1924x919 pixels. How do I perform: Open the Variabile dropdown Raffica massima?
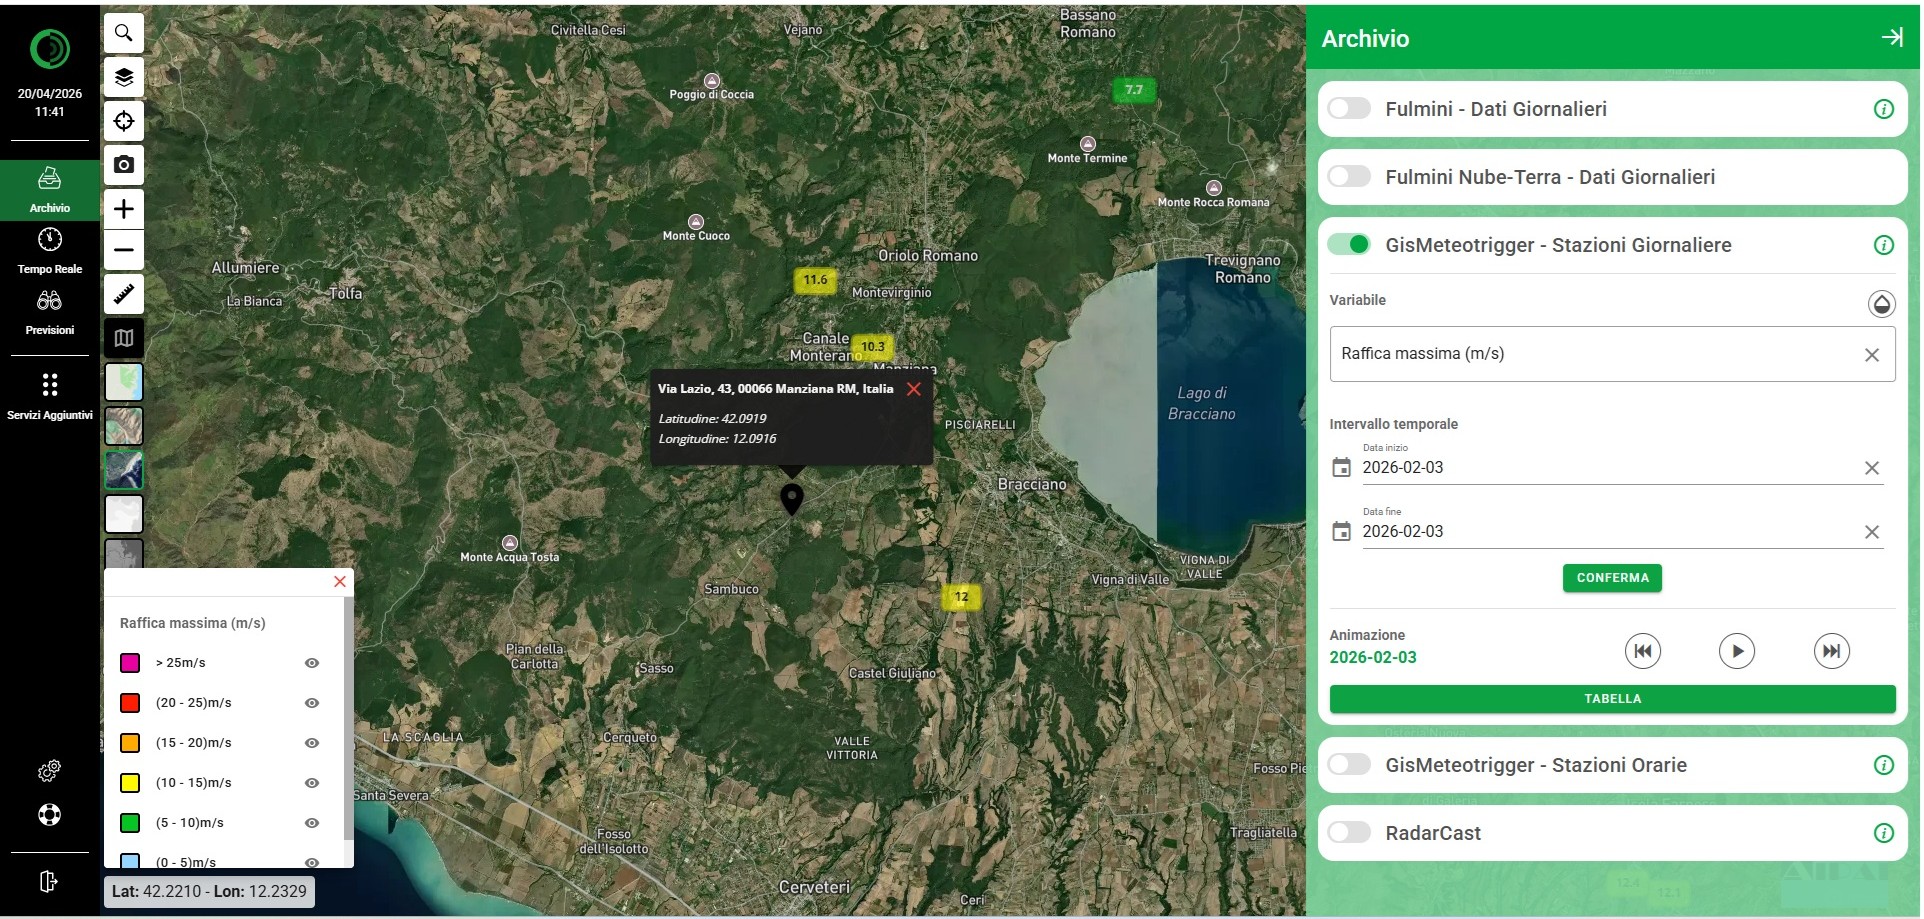[x=1598, y=354]
